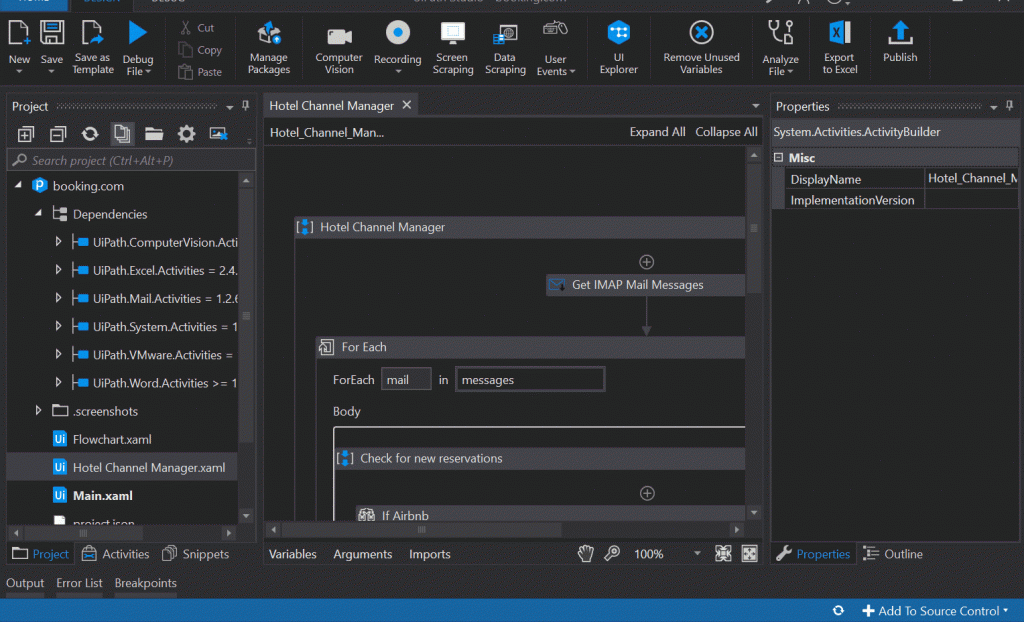Switch to Snippets tab
This screenshot has width=1024, height=622.
tap(195, 554)
